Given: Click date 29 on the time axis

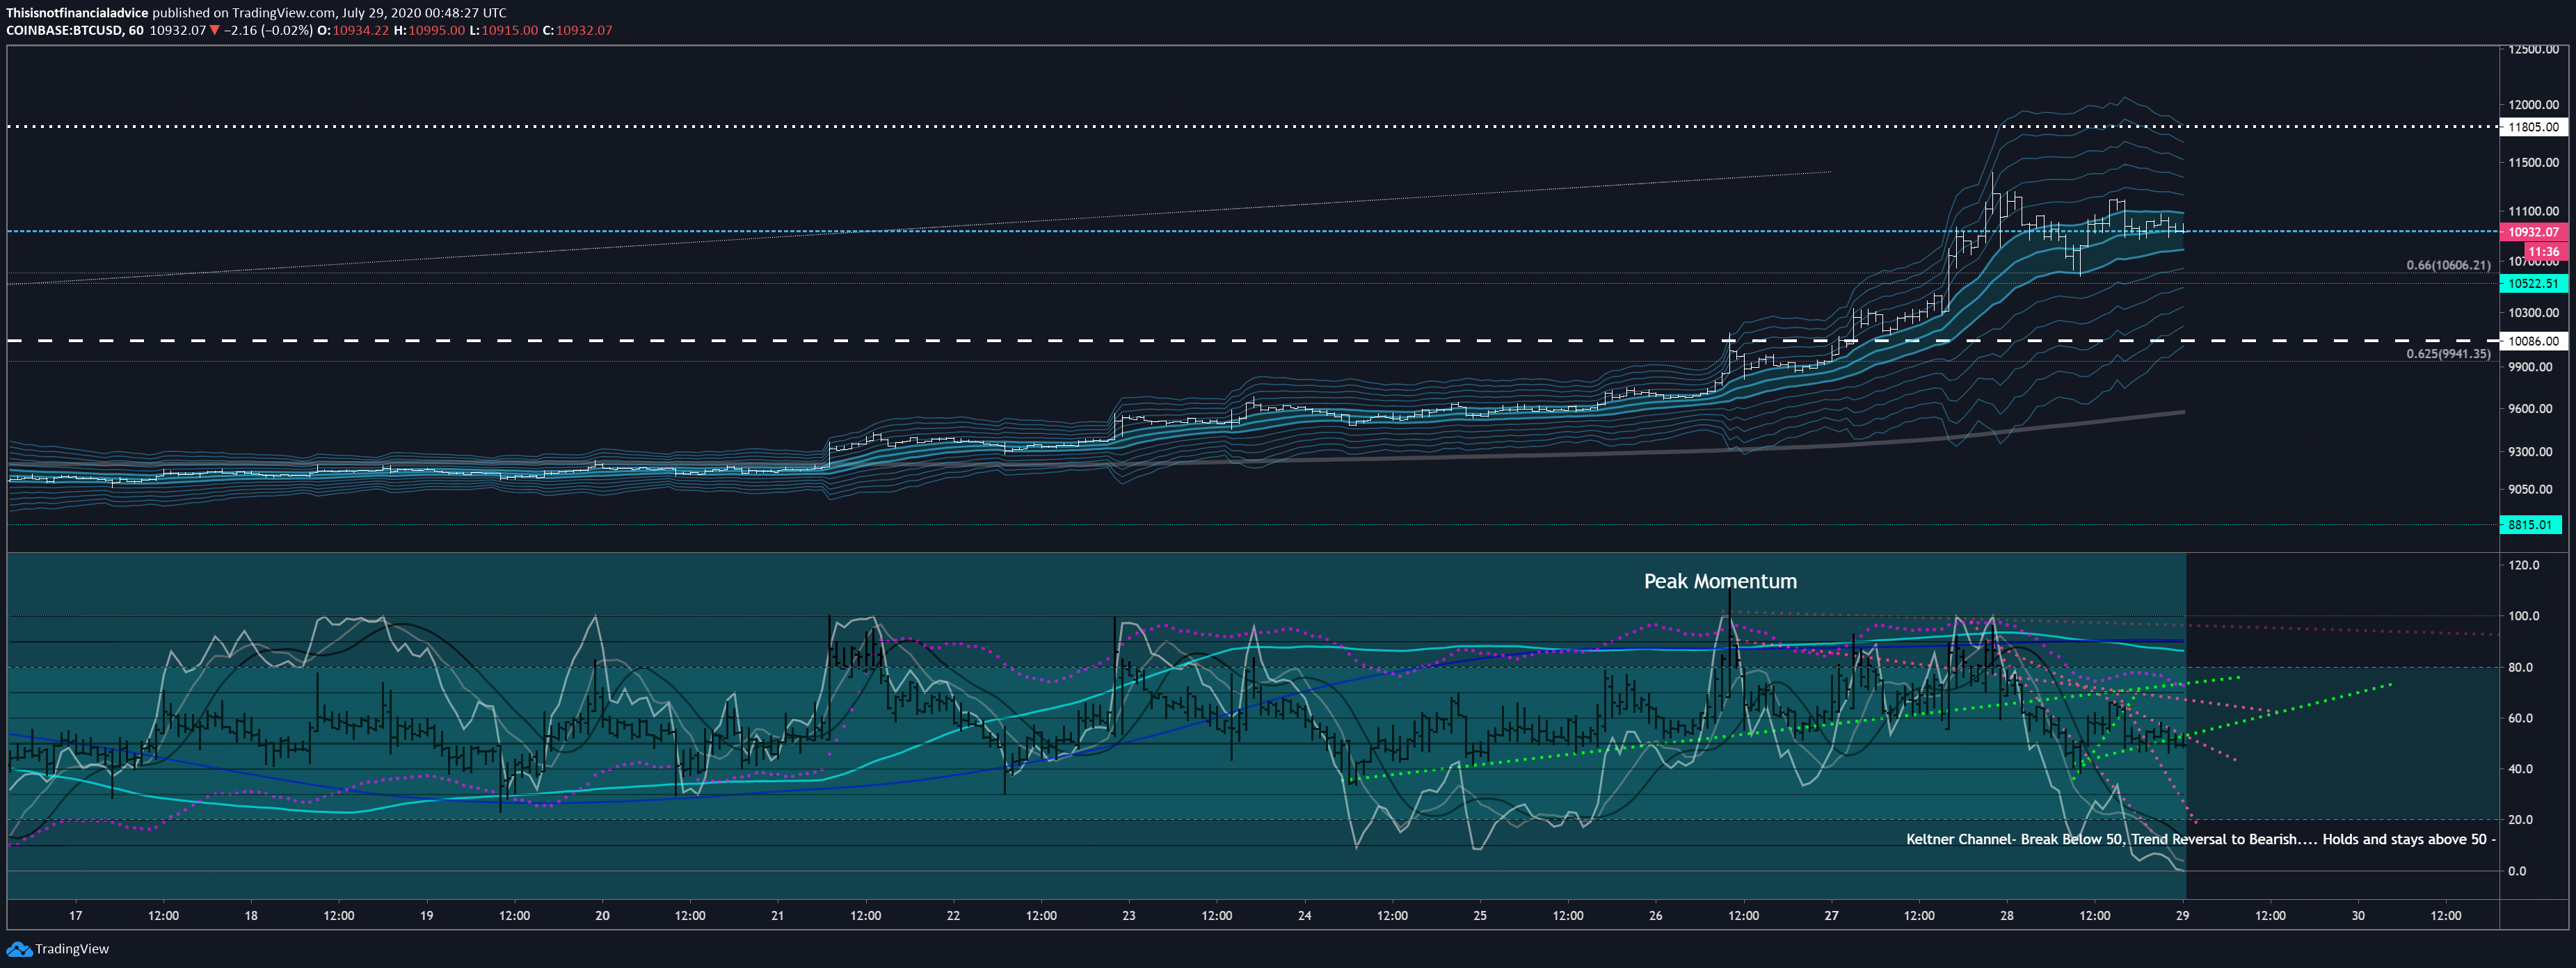Looking at the screenshot, I should (2182, 916).
